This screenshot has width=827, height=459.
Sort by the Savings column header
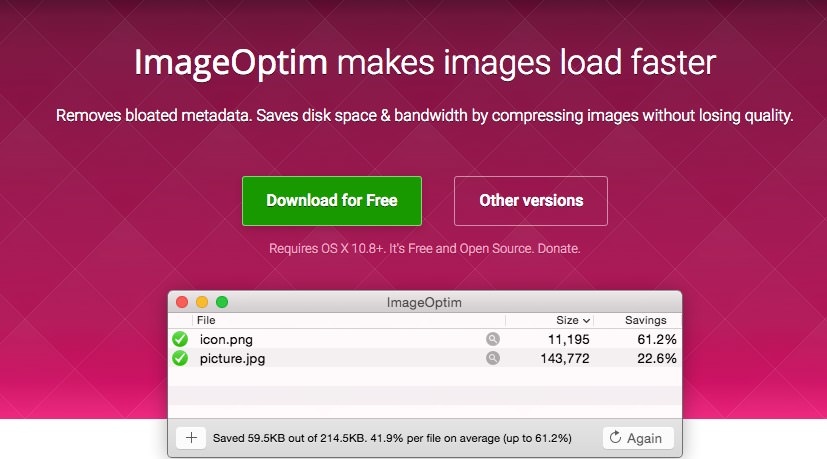click(x=645, y=320)
